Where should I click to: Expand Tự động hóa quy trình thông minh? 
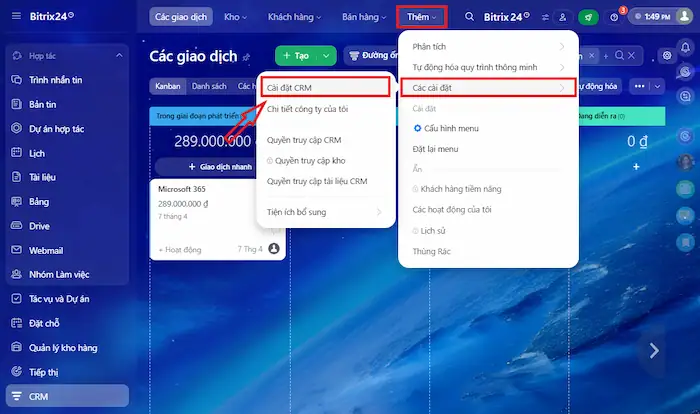pos(488,67)
